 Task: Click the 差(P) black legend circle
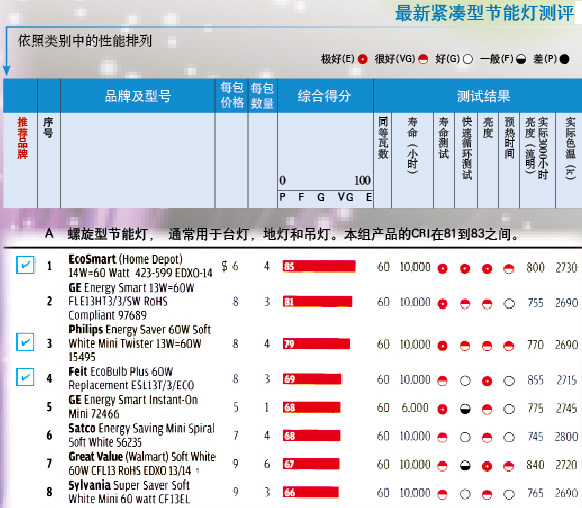(564, 59)
